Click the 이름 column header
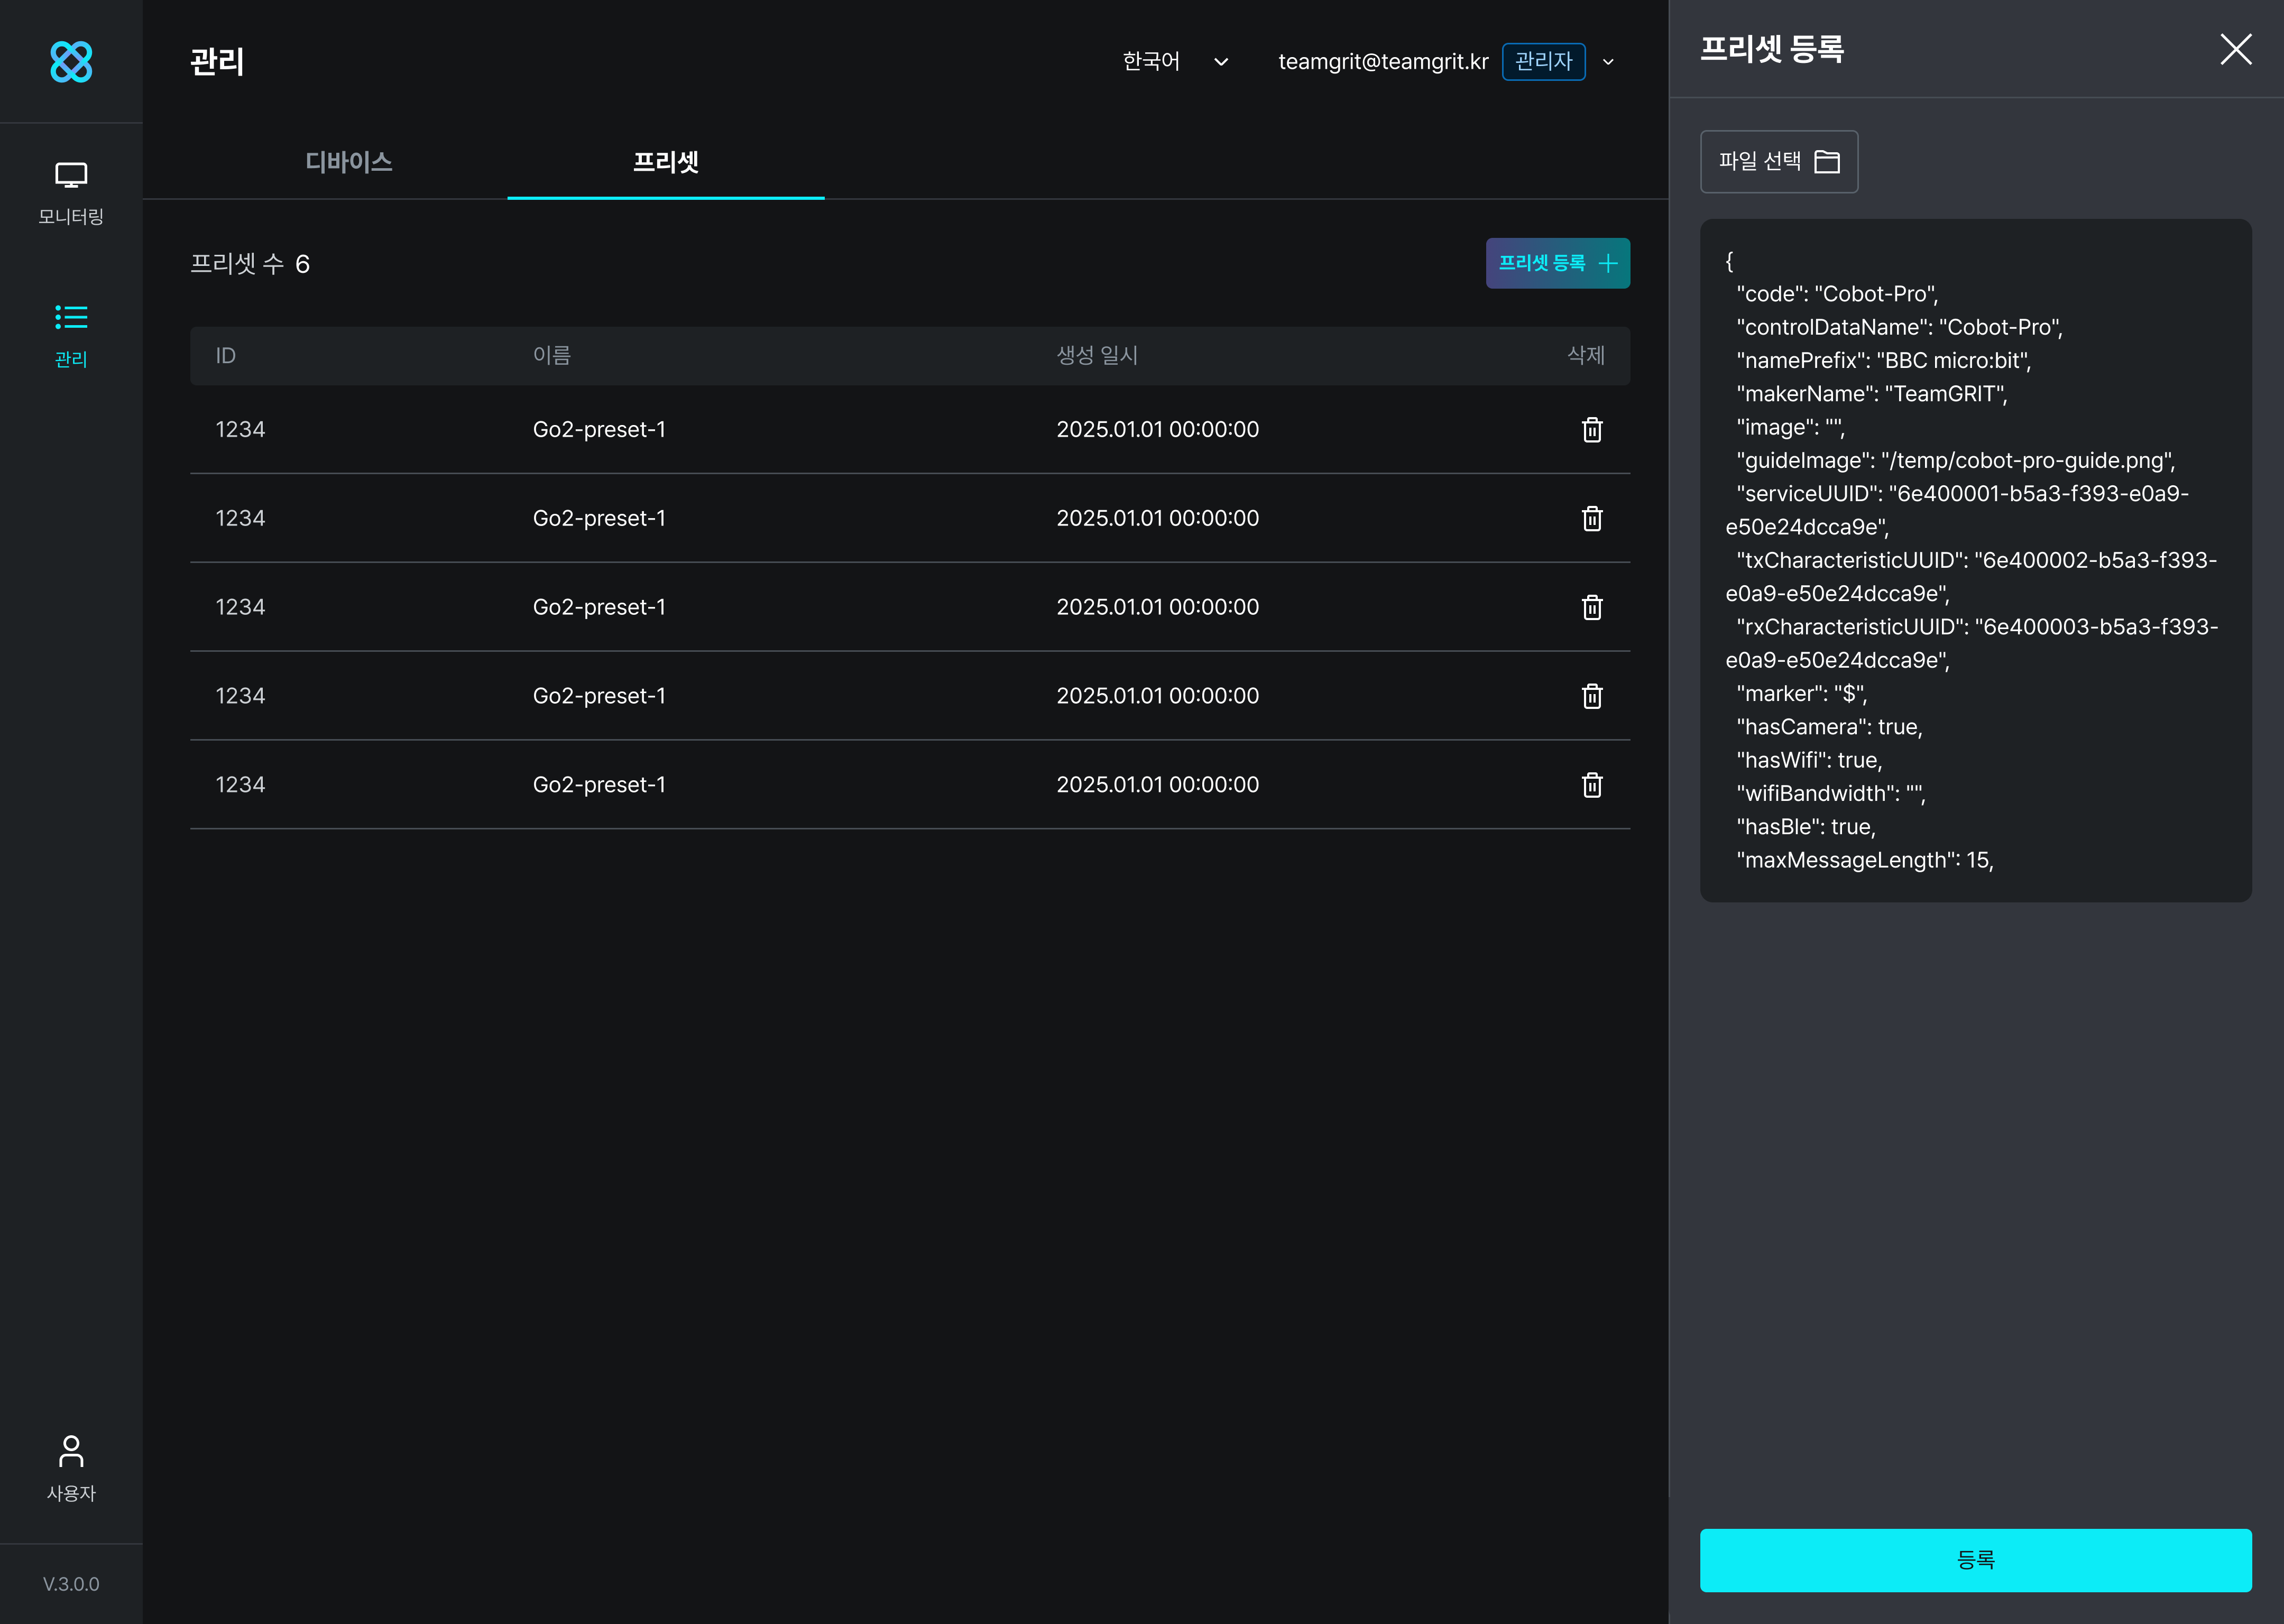2284x1624 pixels. click(x=552, y=356)
